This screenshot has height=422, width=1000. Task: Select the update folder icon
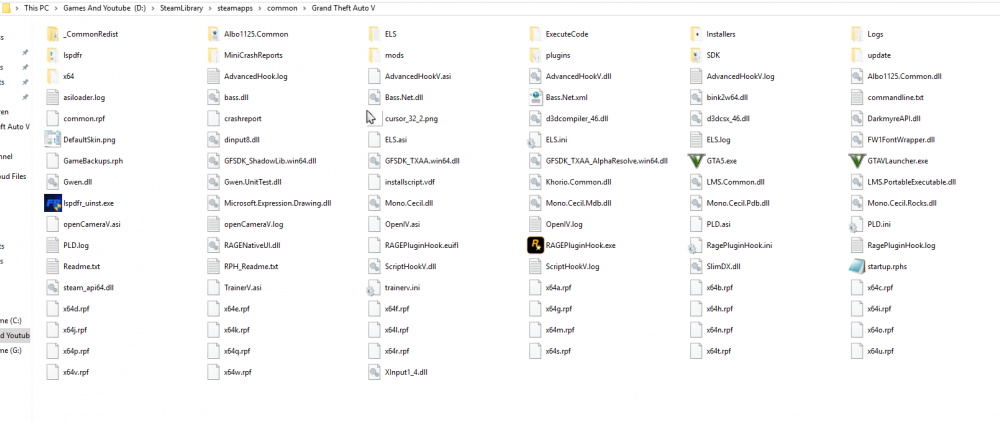tap(856, 55)
